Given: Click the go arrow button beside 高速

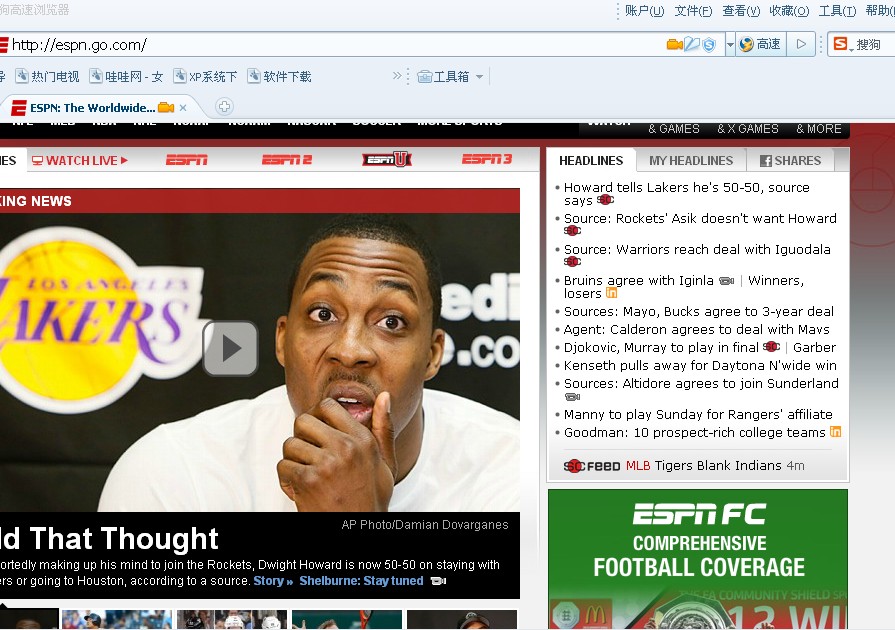Looking at the screenshot, I should point(801,45).
